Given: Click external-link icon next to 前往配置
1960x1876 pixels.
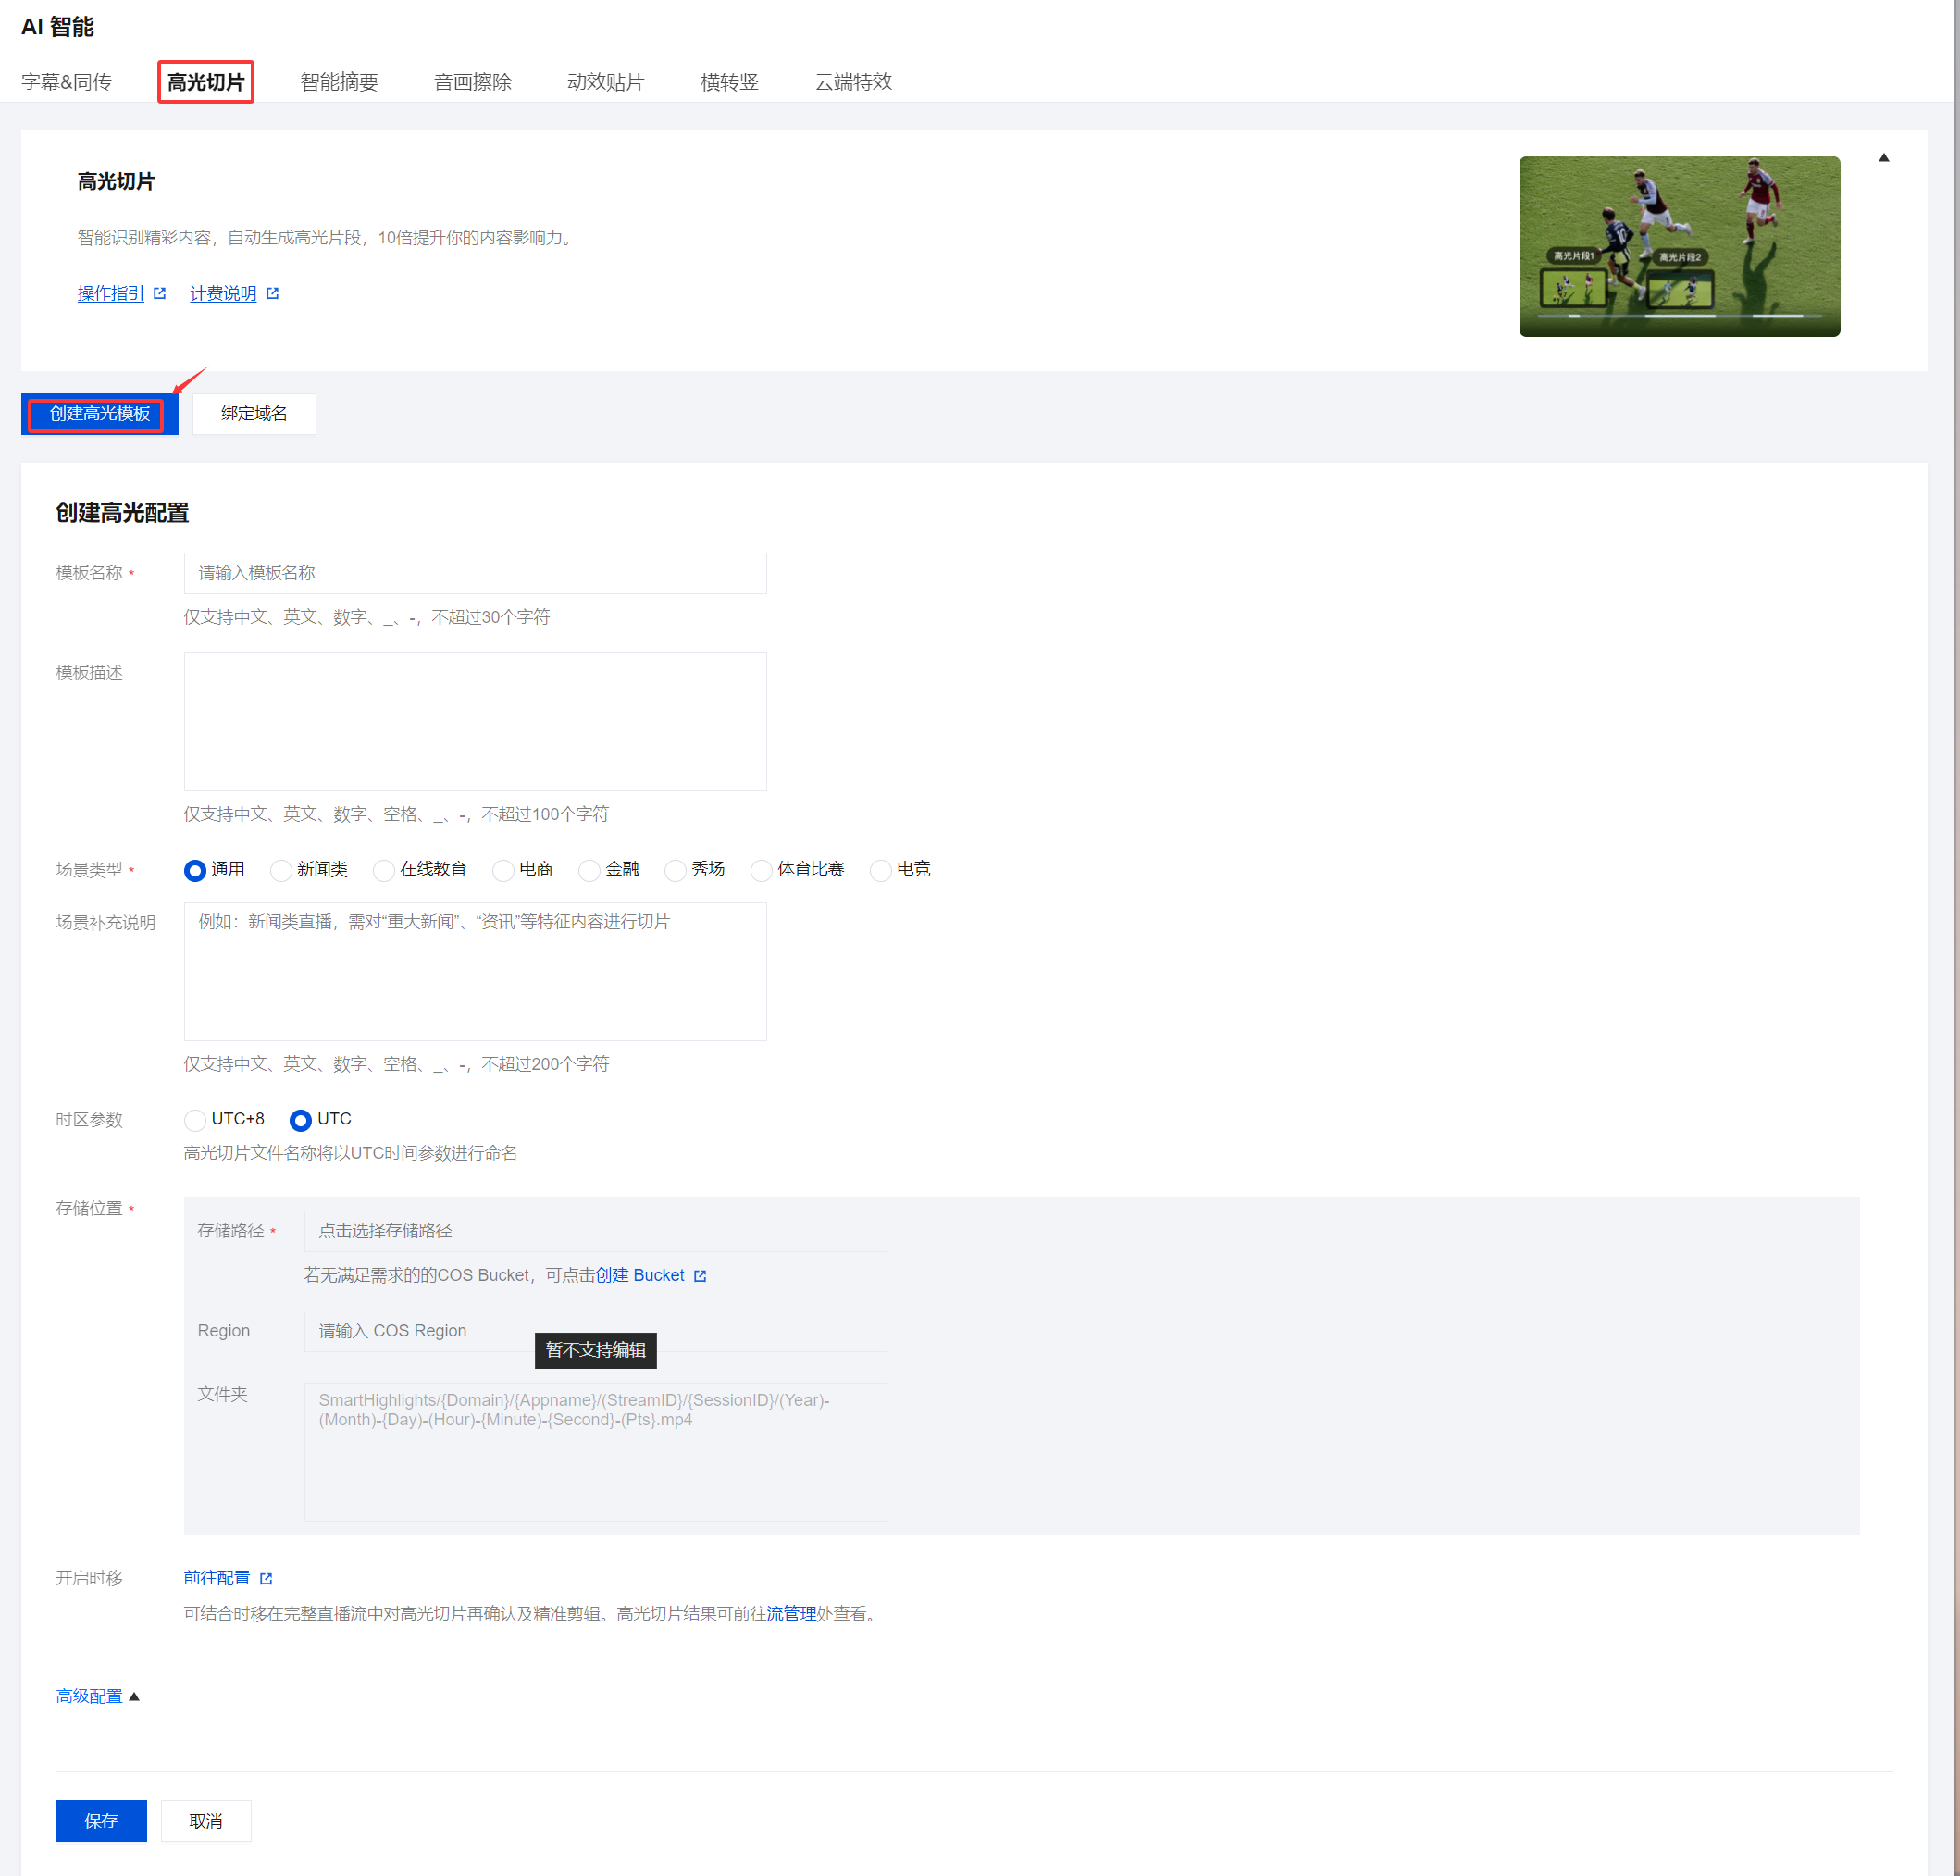Looking at the screenshot, I should (266, 1578).
